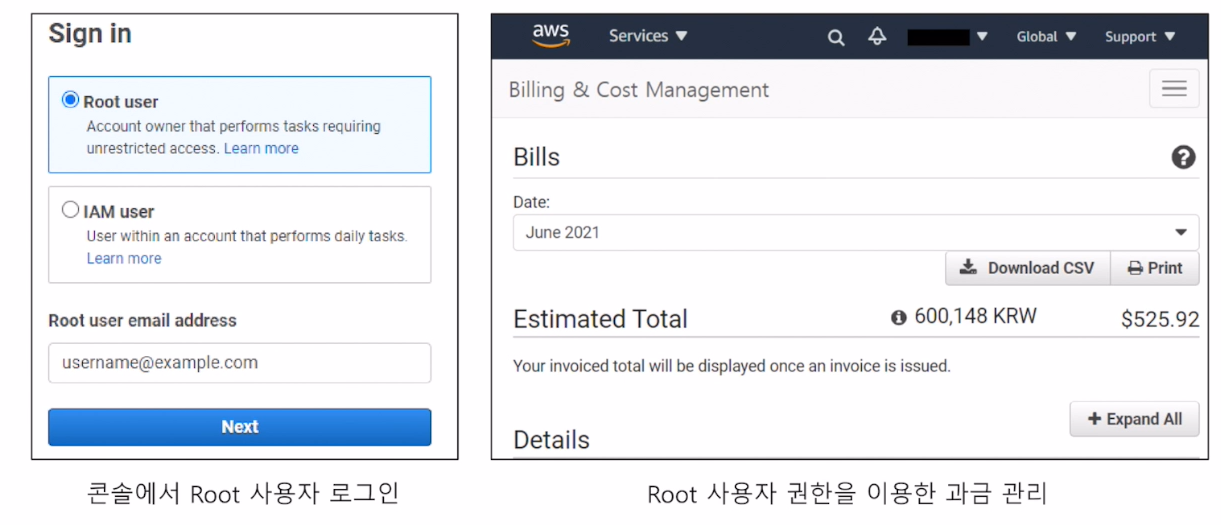
Task: Click the Download CSV button
Action: click(x=1028, y=268)
